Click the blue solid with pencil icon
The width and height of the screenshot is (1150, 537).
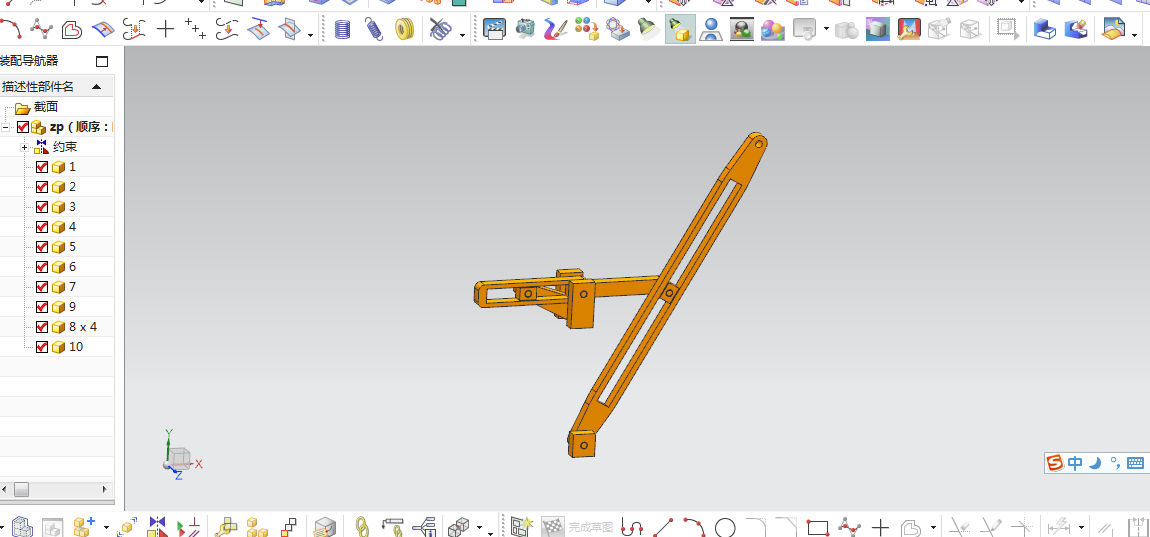[x=1076, y=29]
